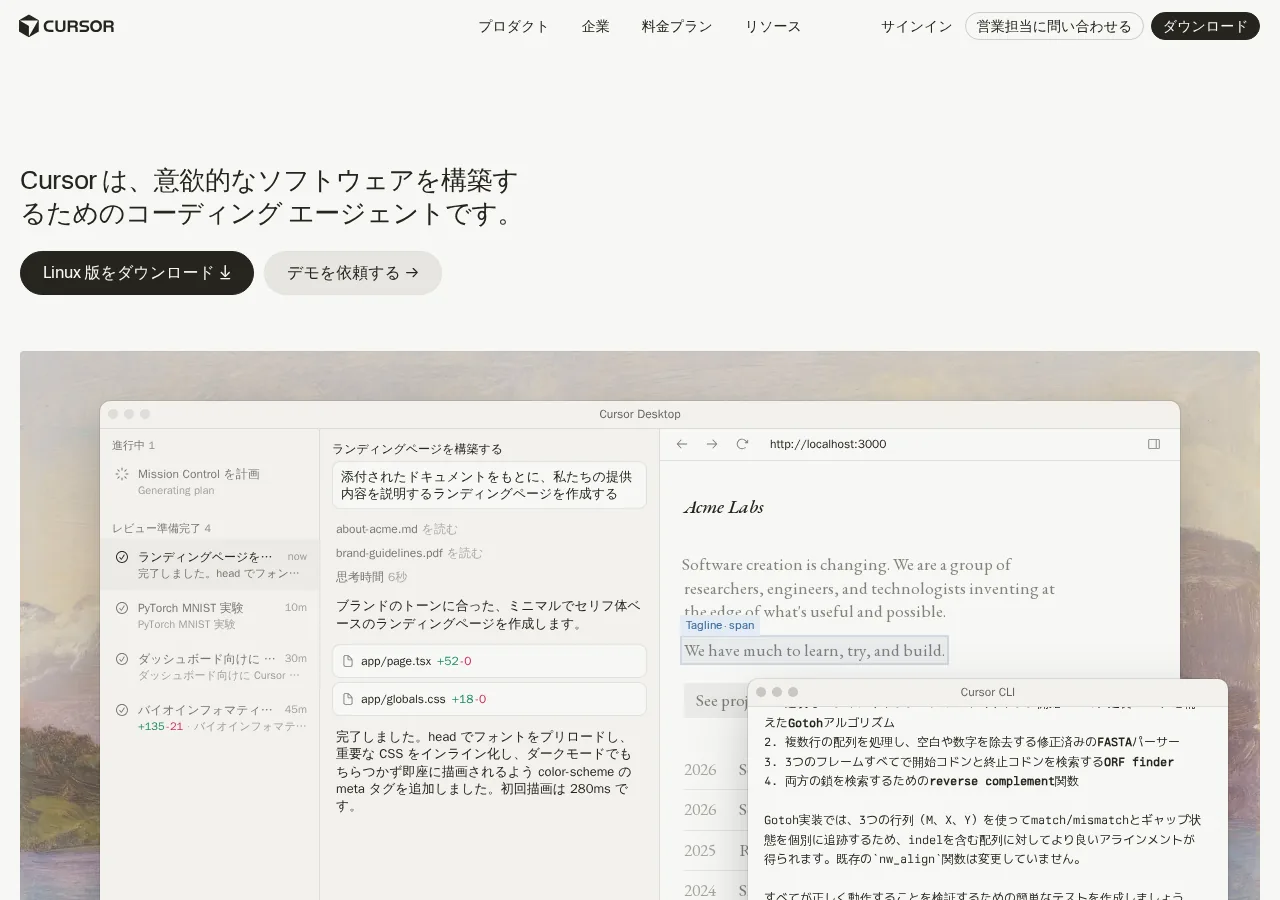
Task: Click 営業担当に問い合わせる button
Action: coord(1054,26)
